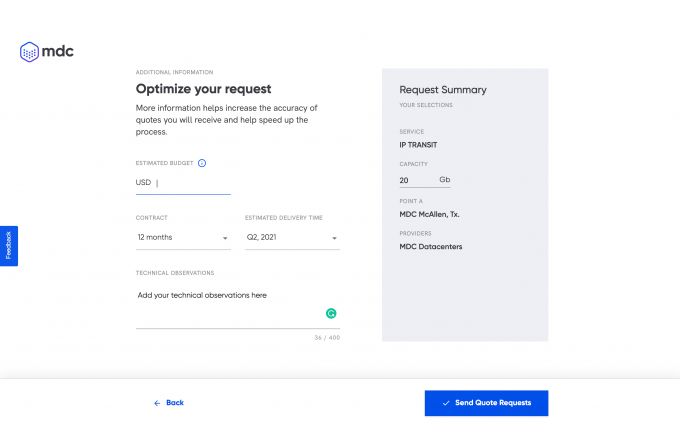The image size is (680, 428).
Task: Click the technical observations text area
Action: tap(238, 306)
